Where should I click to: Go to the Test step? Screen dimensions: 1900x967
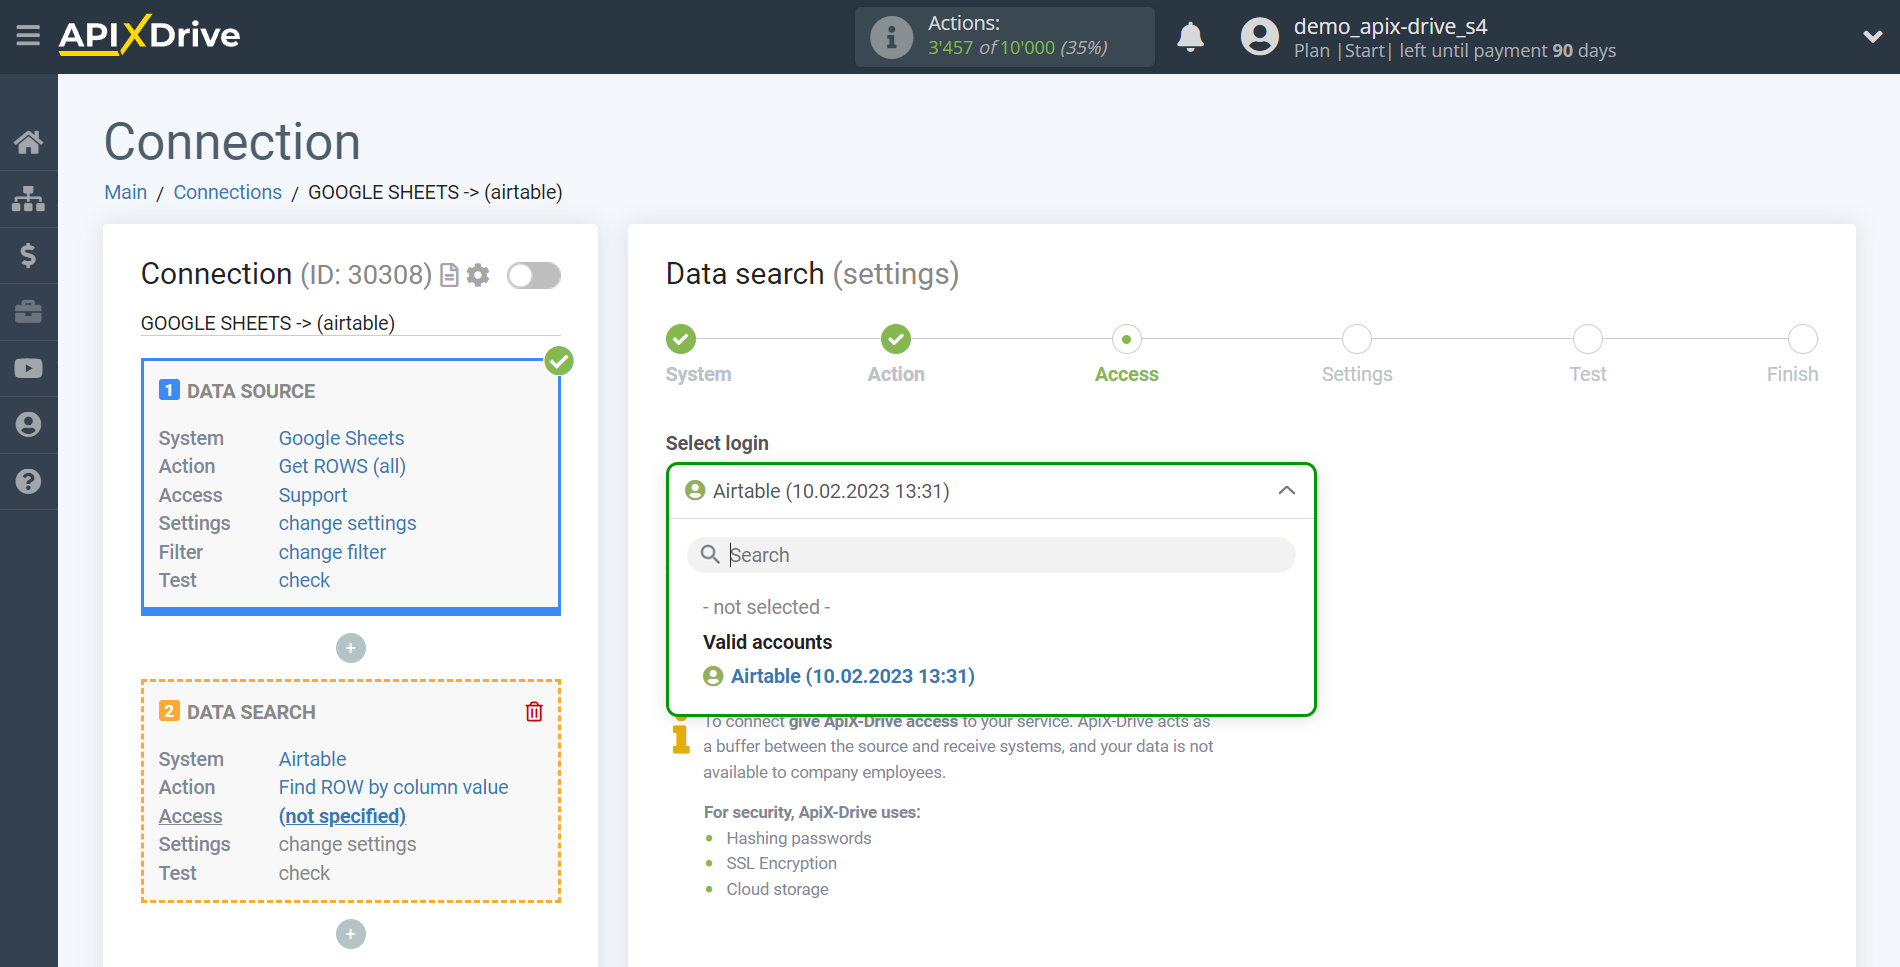(x=1588, y=340)
